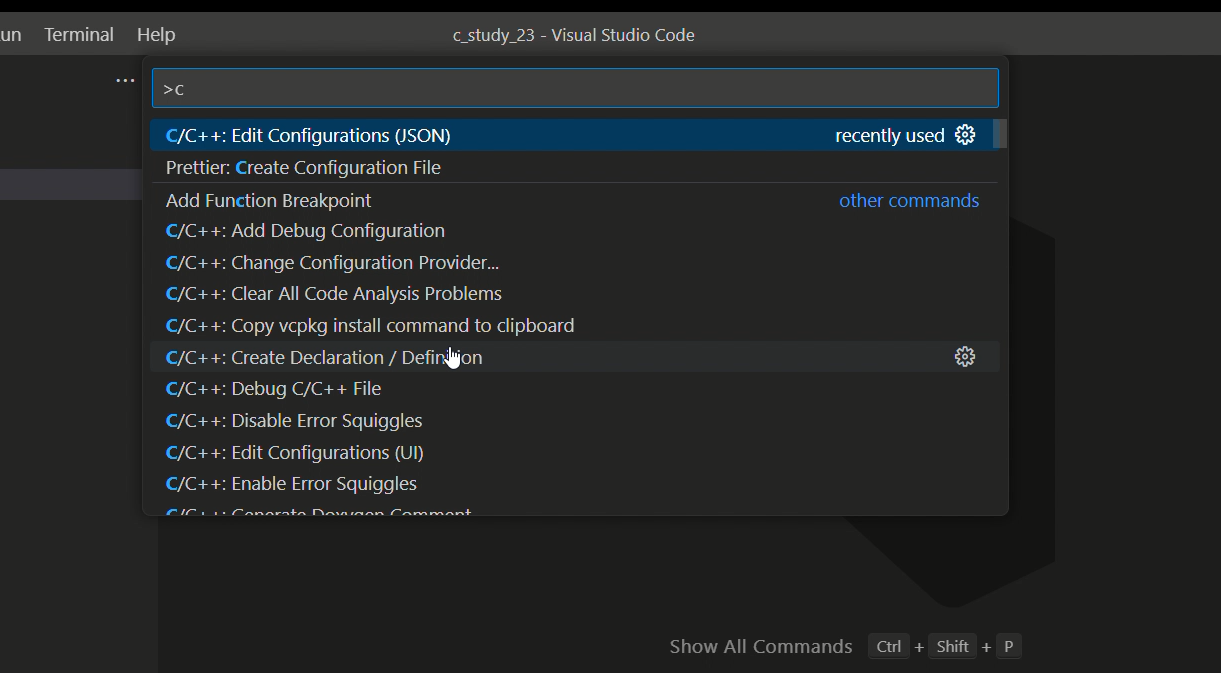Select C/C++: Debug C/C++ File
Viewport: 1221px width, 673px height.
(575, 388)
